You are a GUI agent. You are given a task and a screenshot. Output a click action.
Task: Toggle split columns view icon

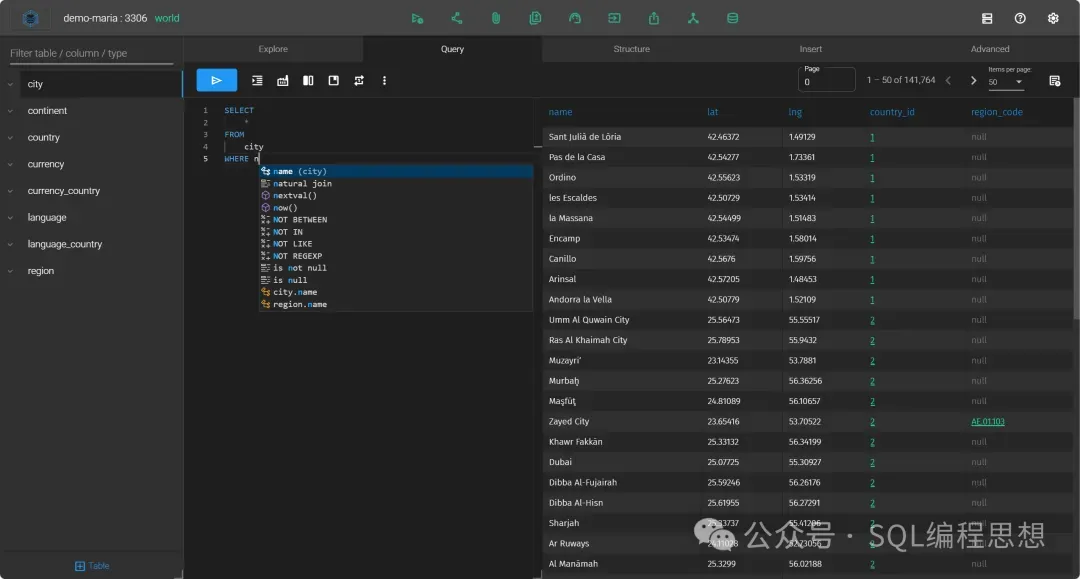[x=308, y=81]
